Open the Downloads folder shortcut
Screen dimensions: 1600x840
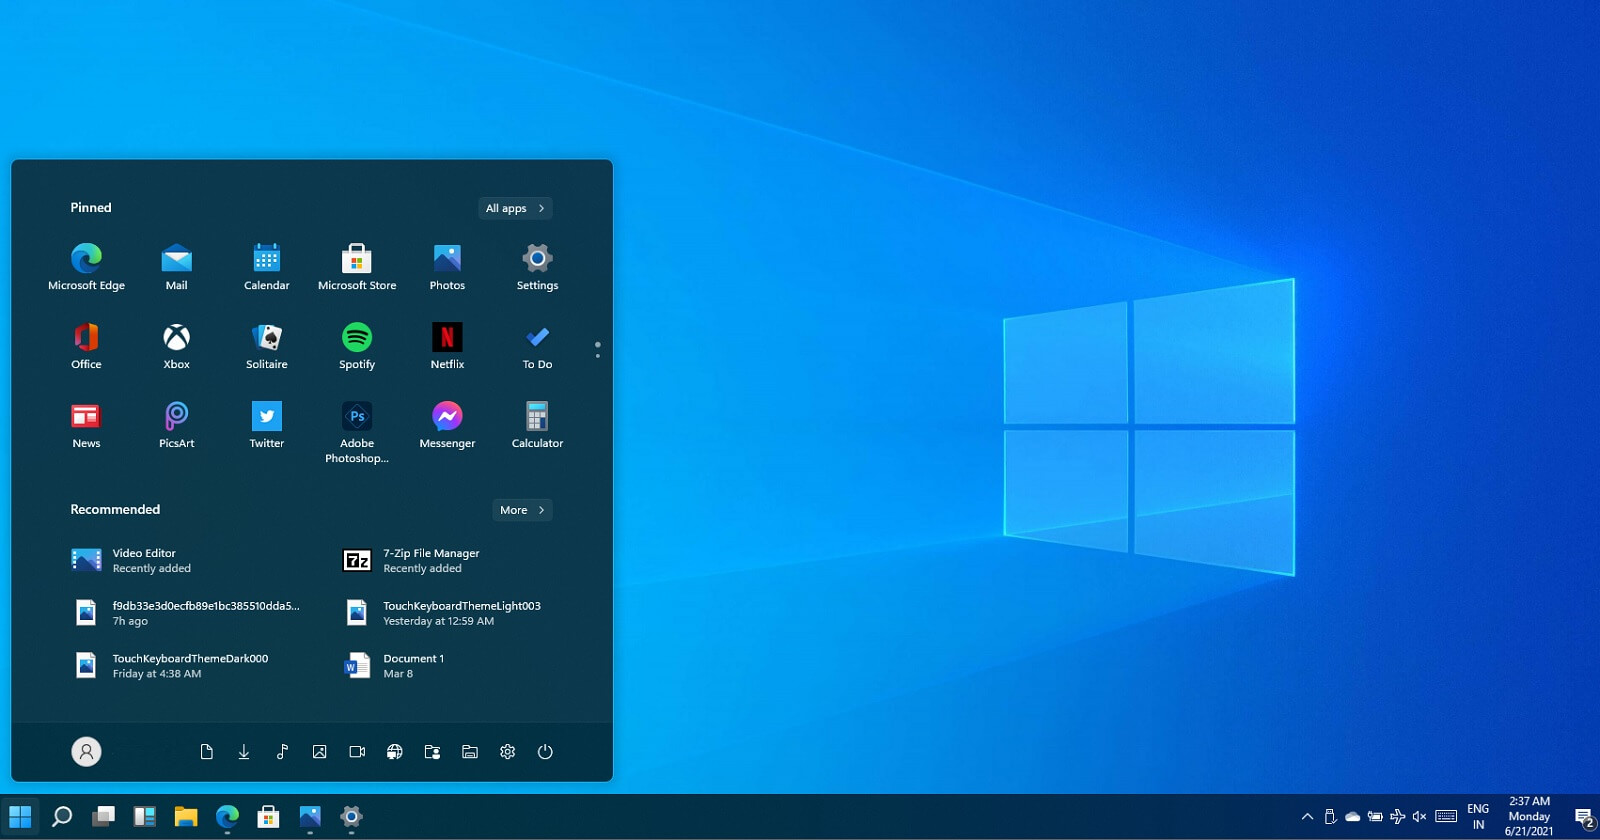tap(244, 752)
